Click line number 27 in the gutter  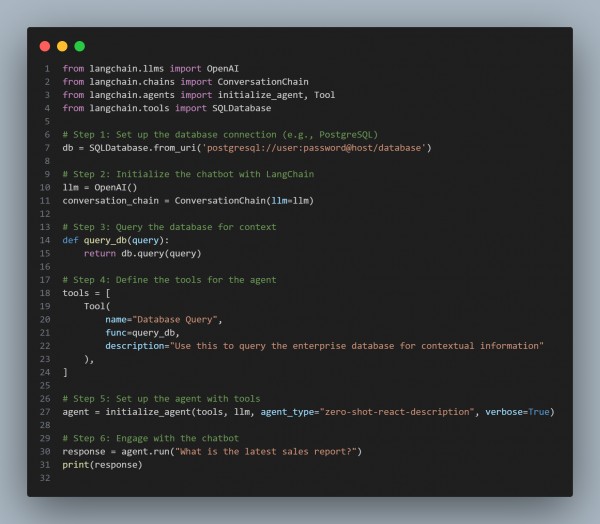(x=45, y=412)
